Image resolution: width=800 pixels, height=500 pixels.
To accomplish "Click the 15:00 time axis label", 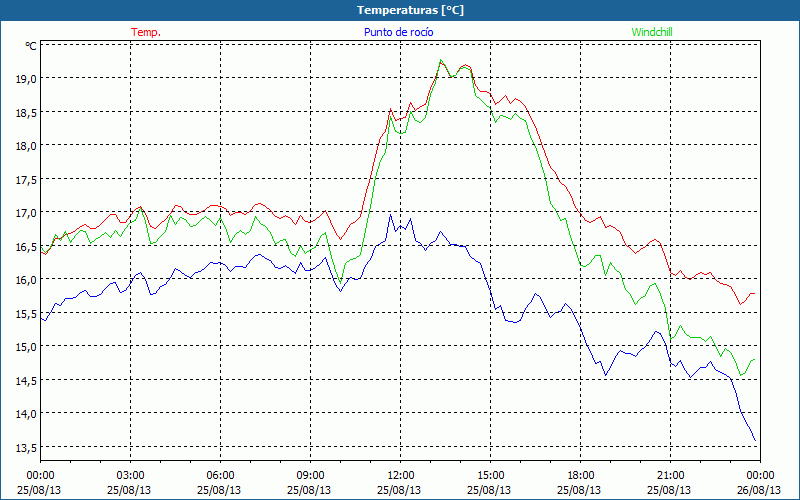I will 490,475.
